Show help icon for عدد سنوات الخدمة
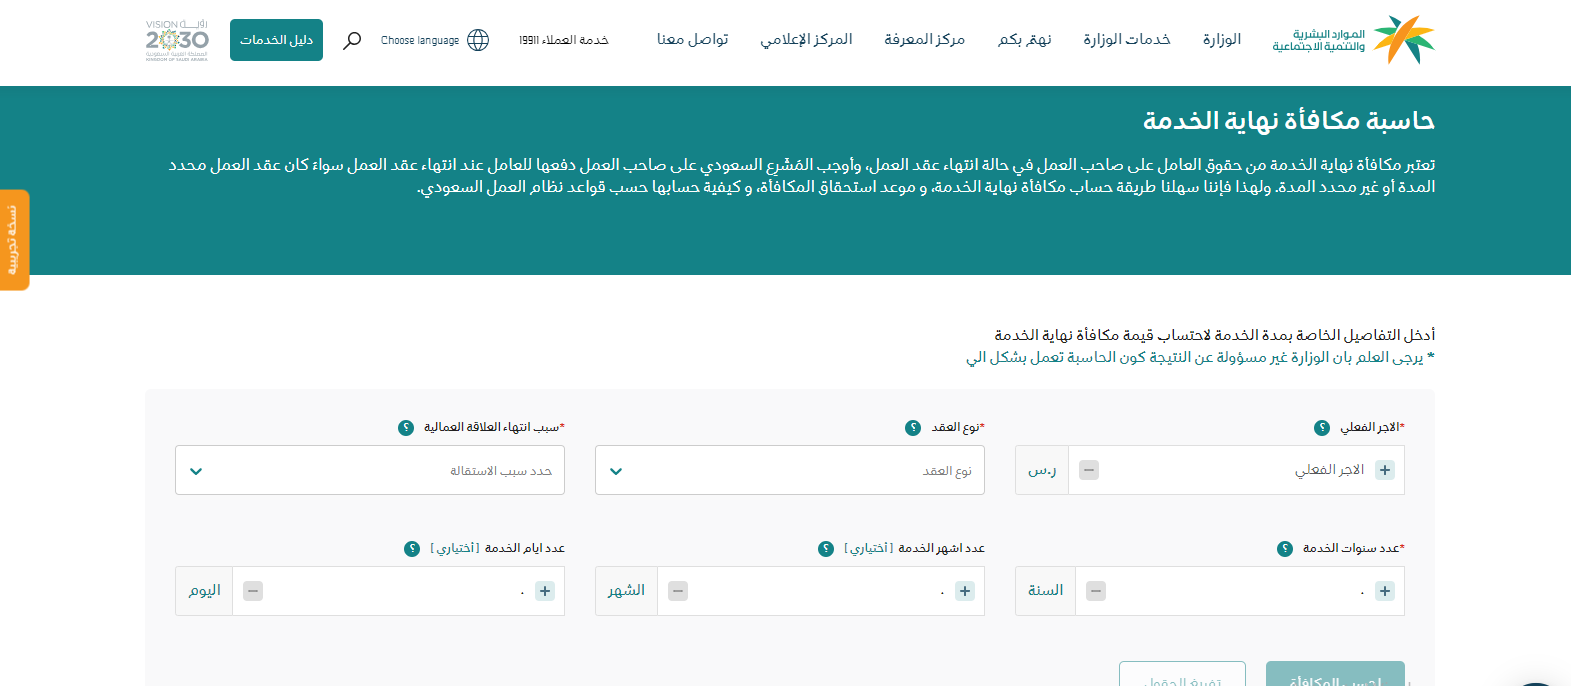Screen dimensions: 1571x686 1285,549
